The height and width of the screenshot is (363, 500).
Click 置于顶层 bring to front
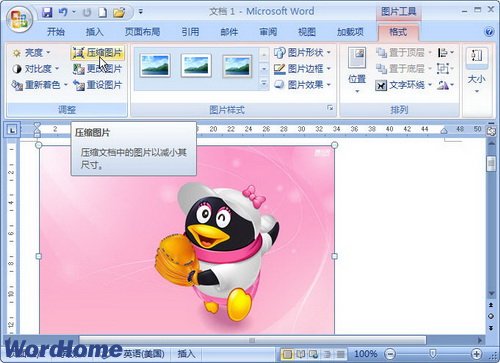click(403, 53)
